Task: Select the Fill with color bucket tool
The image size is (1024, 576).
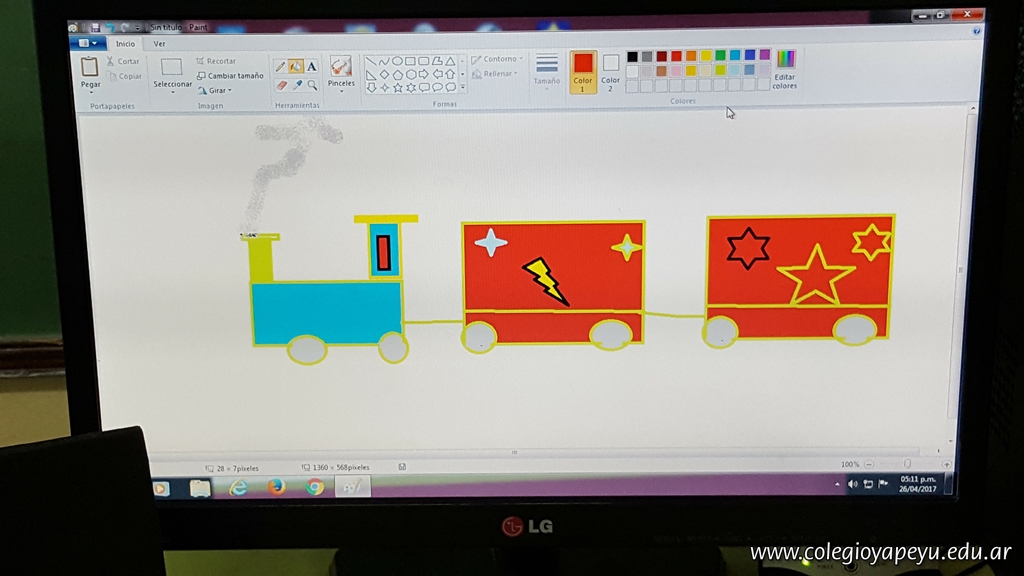Action: 297,67
